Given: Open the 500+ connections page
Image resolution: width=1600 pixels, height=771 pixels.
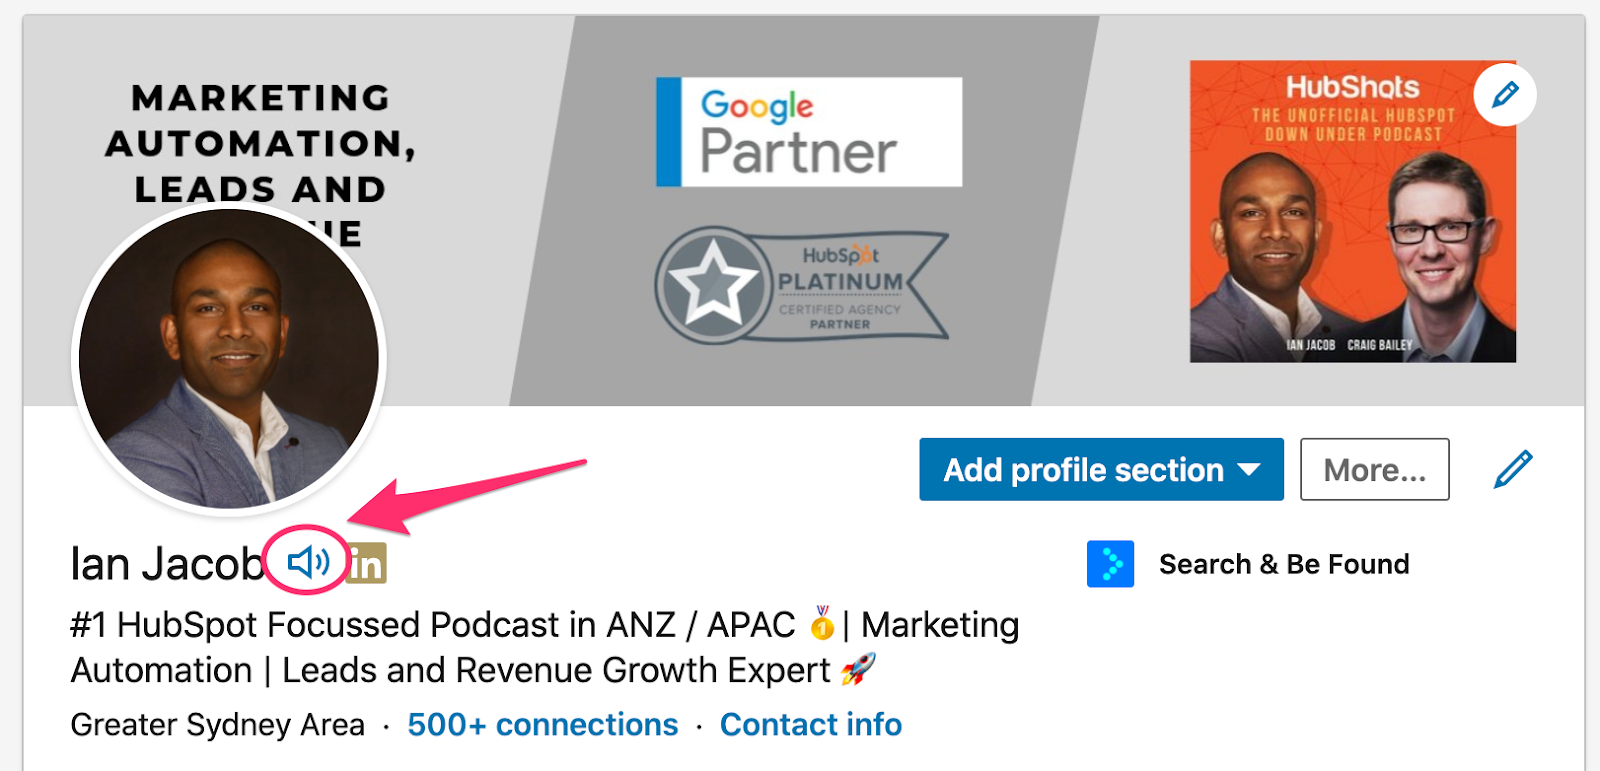Looking at the screenshot, I should pyautogui.click(x=541, y=725).
